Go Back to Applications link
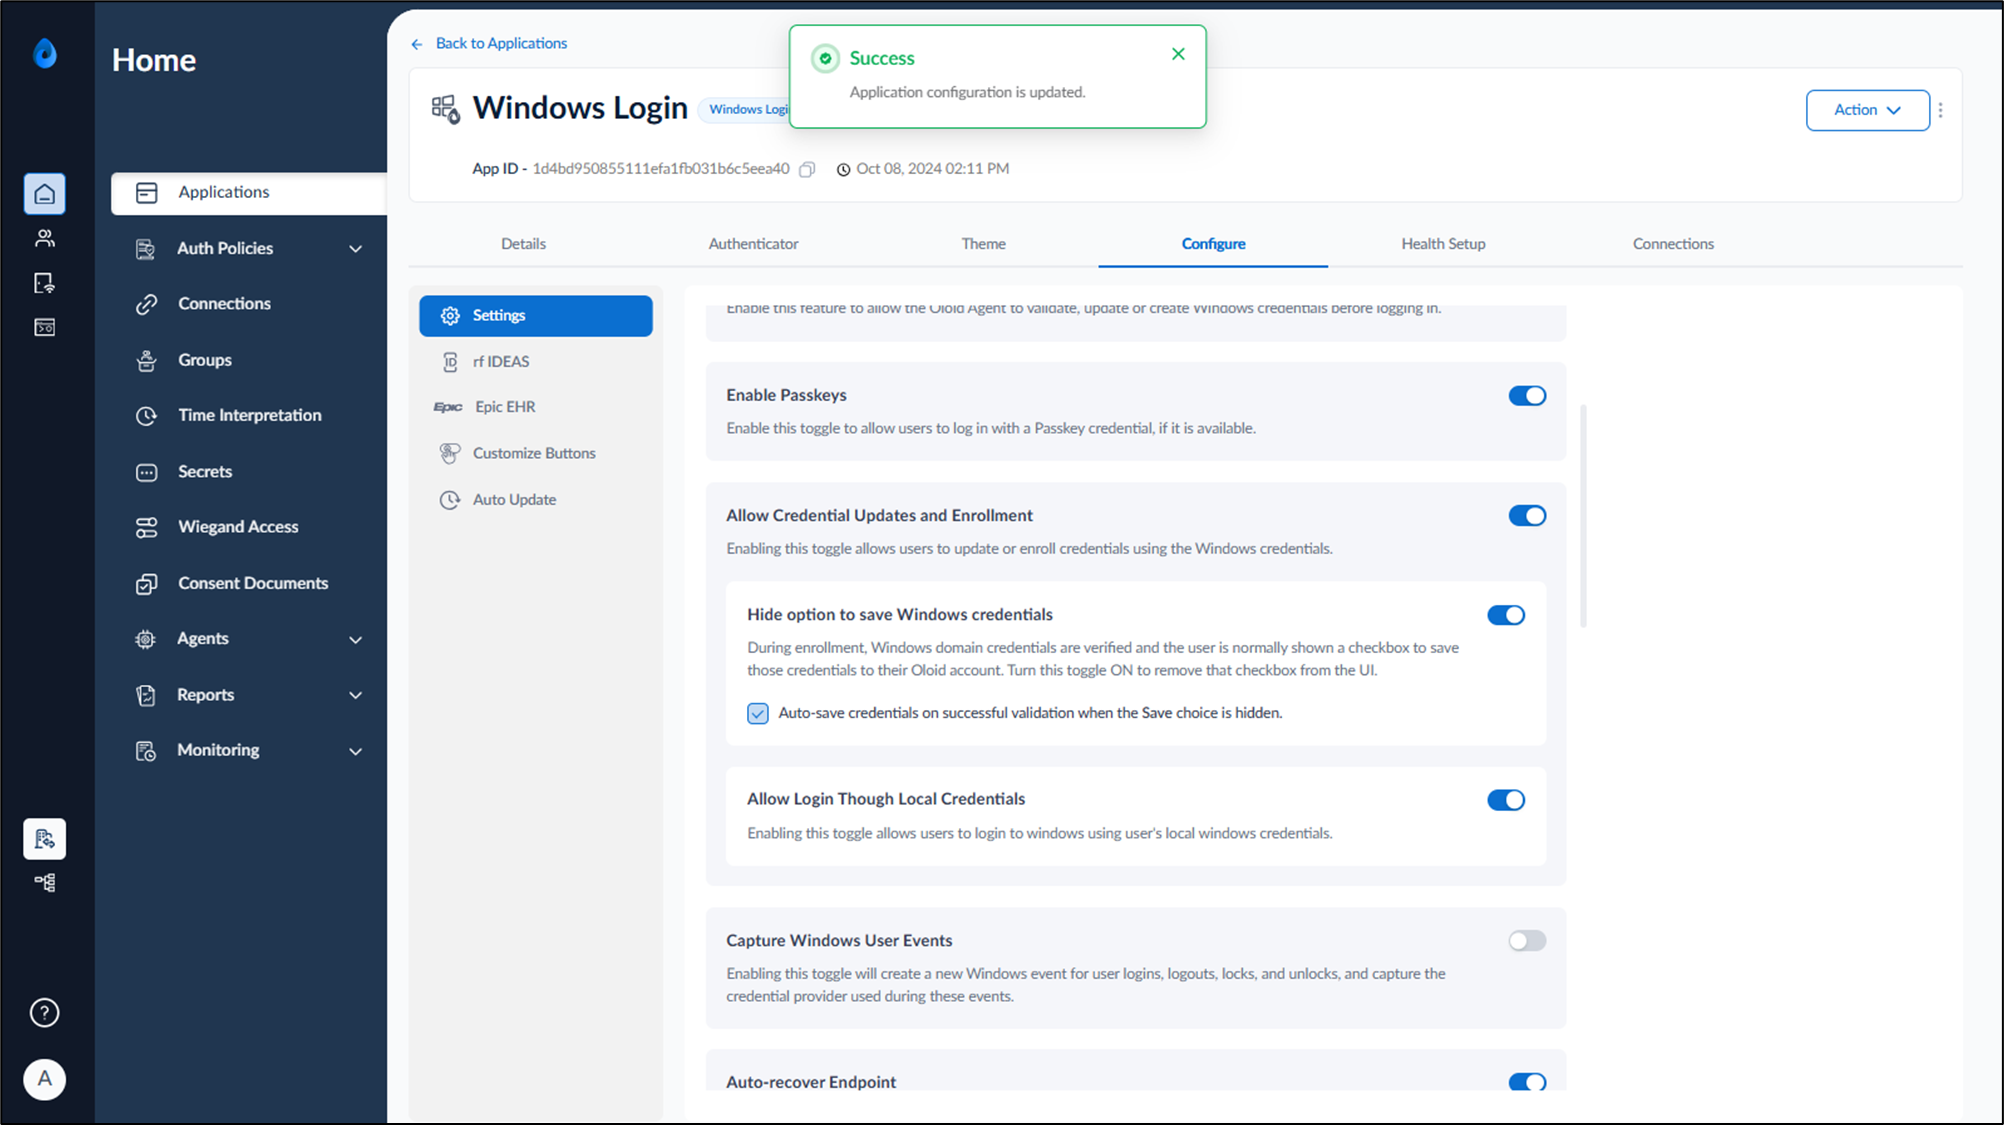2004x1125 pixels. 489,43
